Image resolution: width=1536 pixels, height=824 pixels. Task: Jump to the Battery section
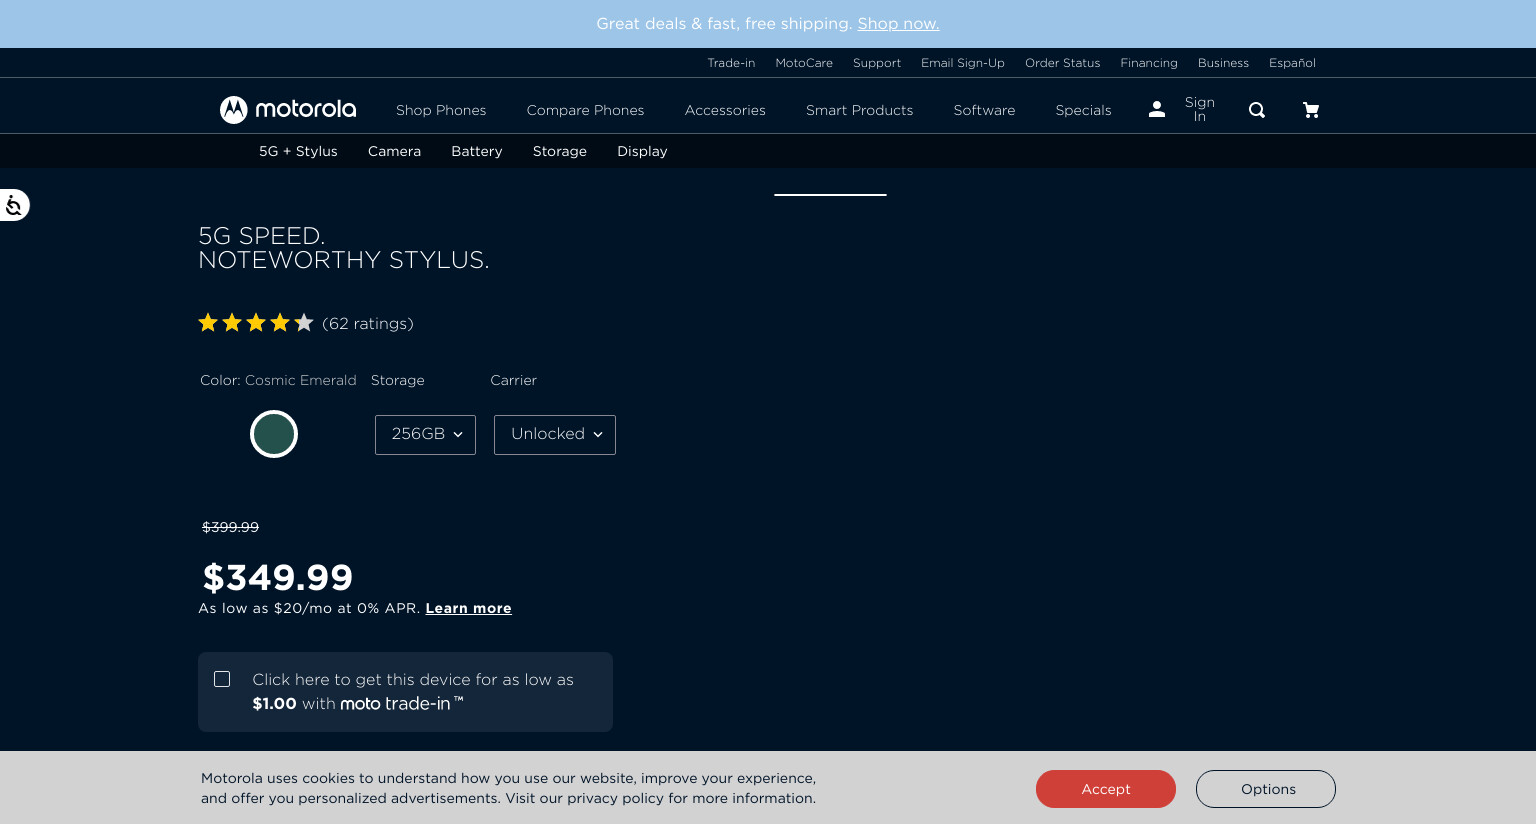(476, 151)
